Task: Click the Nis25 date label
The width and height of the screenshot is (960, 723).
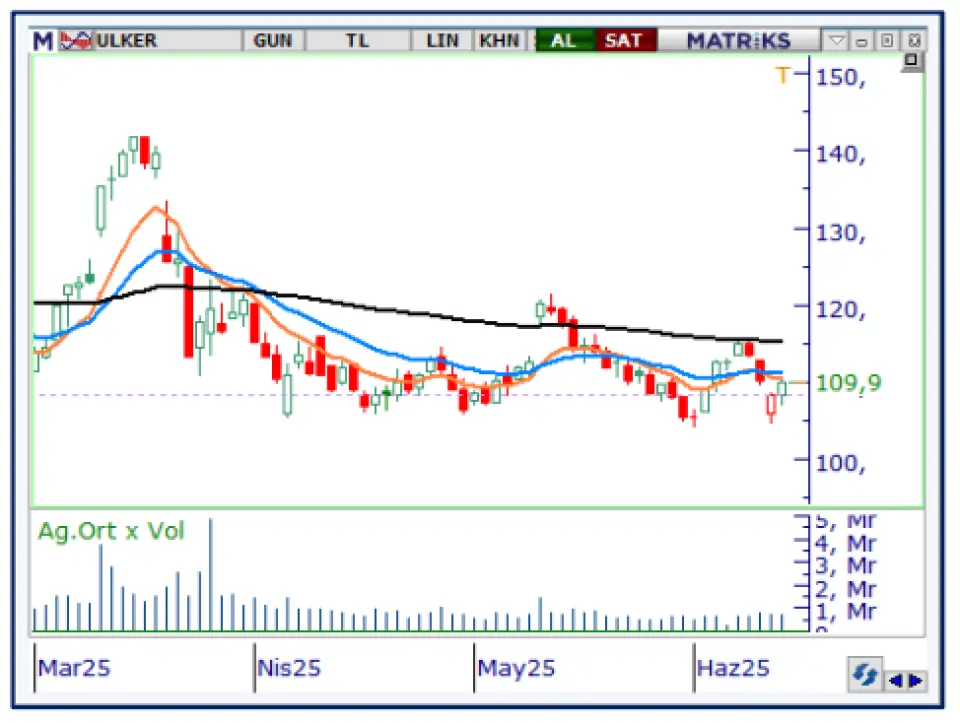Action: [x=289, y=667]
